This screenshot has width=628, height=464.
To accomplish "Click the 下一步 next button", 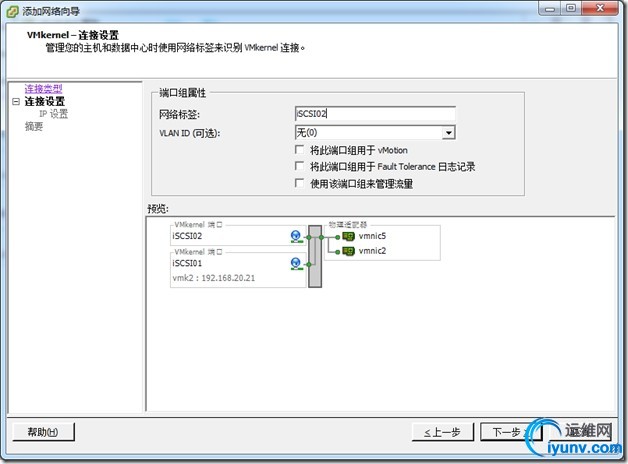I will pos(511,432).
